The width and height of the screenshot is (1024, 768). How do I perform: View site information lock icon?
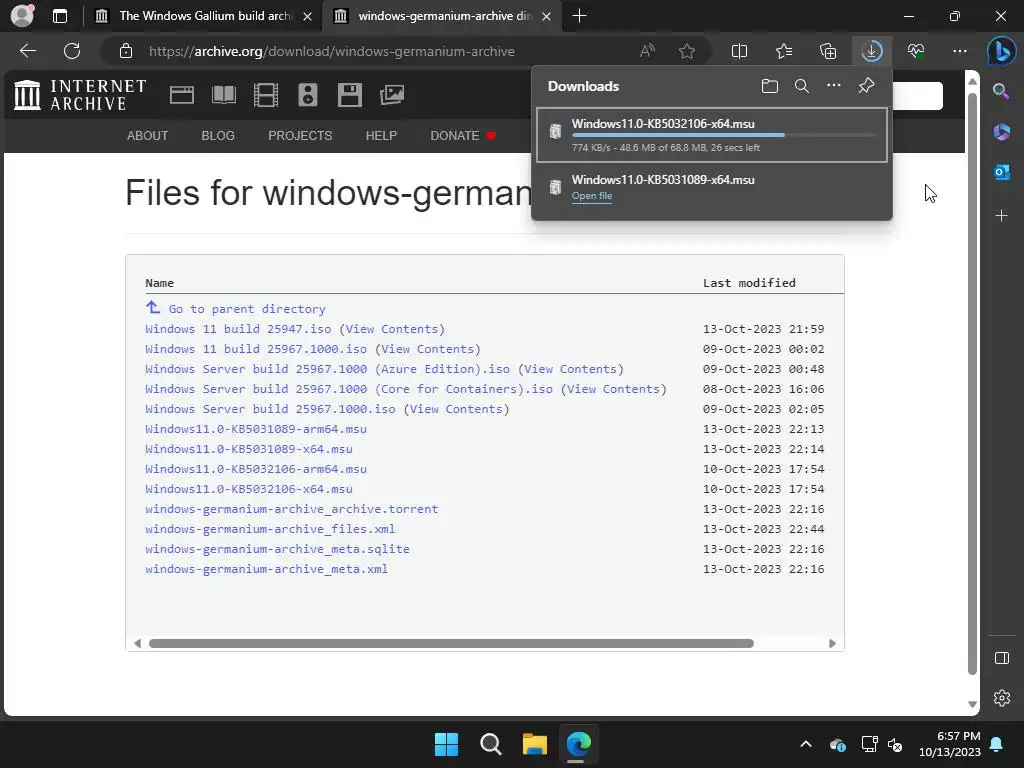pyautogui.click(x=126, y=51)
